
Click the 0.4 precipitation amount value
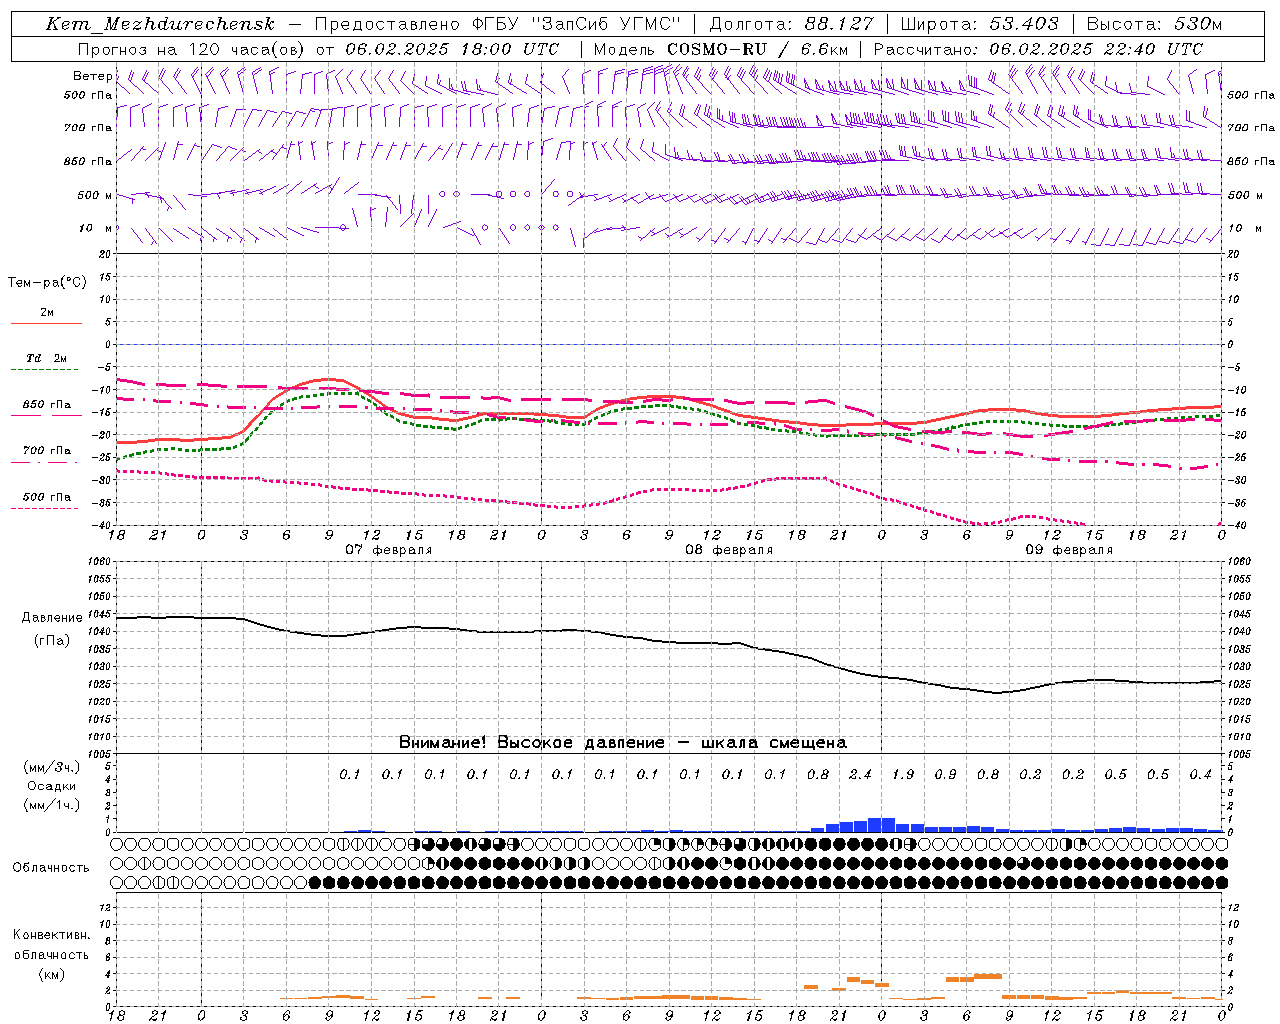1200,774
